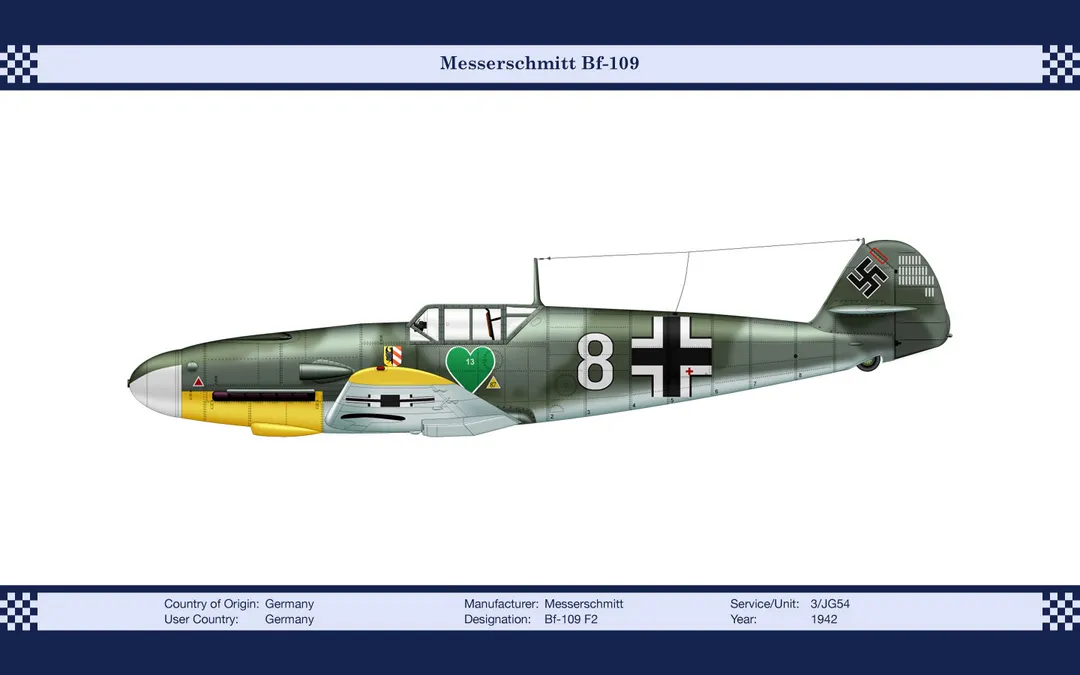Click the red triangle marking near nose
This screenshot has width=1080, height=675.
tap(198, 382)
